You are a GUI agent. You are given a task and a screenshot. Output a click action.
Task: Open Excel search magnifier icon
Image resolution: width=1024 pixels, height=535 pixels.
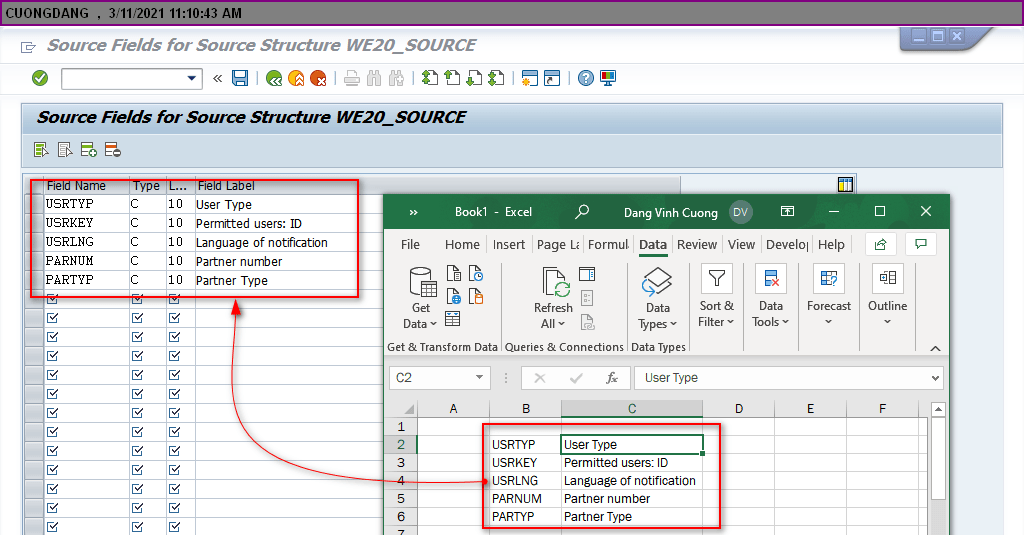point(582,212)
